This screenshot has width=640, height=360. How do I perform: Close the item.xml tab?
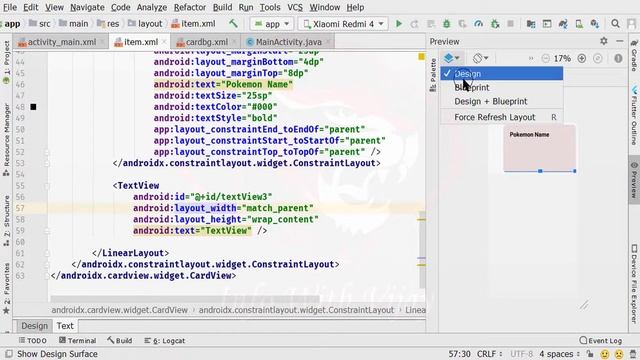[x=164, y=42]
